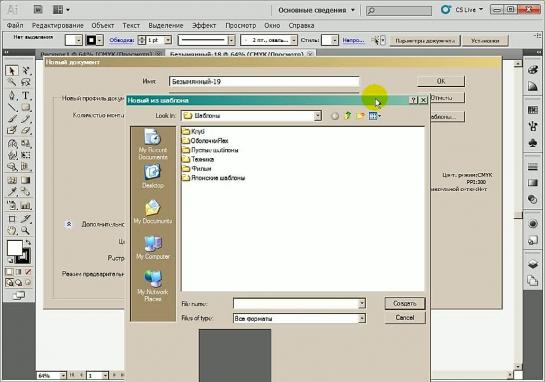
Task: Select the Японские шаблоны folder
Action: (x=213, y=178)
